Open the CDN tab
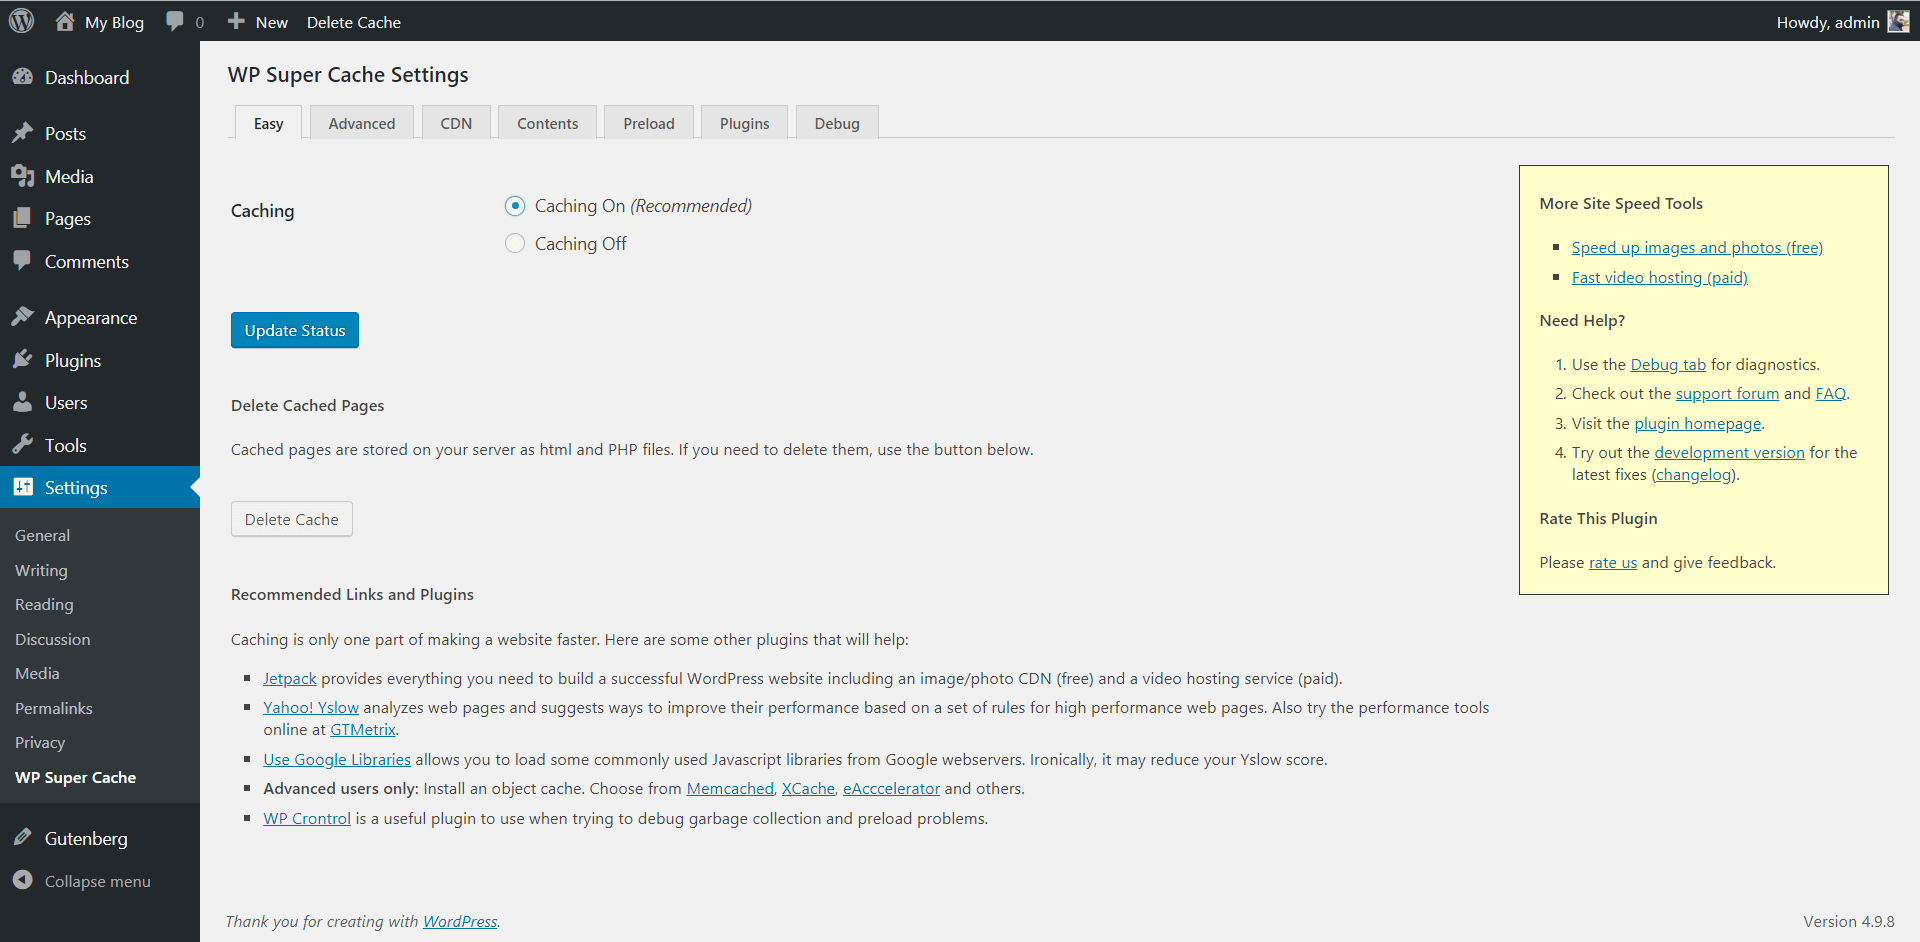This screenshot has height=942, width=1920. click(456, 123)
